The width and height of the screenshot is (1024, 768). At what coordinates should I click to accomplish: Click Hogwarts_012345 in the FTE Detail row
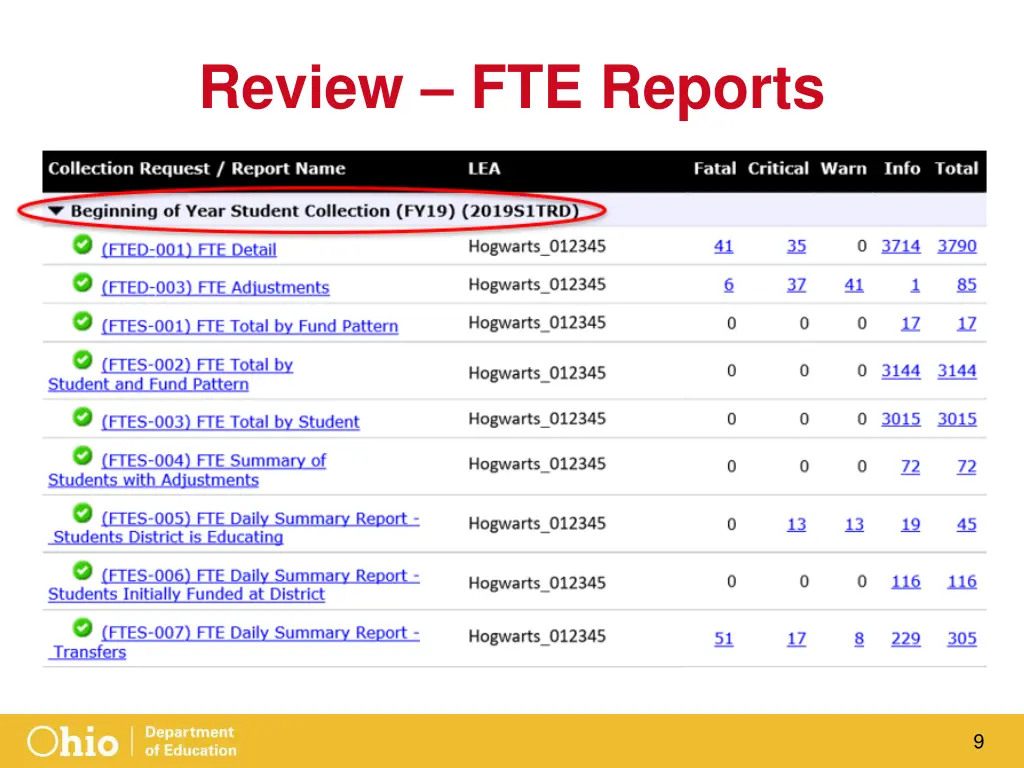click(537, 247)
